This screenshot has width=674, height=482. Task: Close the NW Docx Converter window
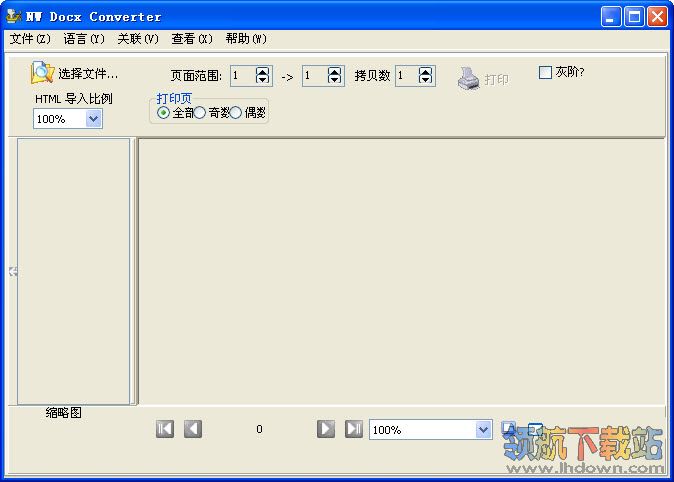[657, 17]
